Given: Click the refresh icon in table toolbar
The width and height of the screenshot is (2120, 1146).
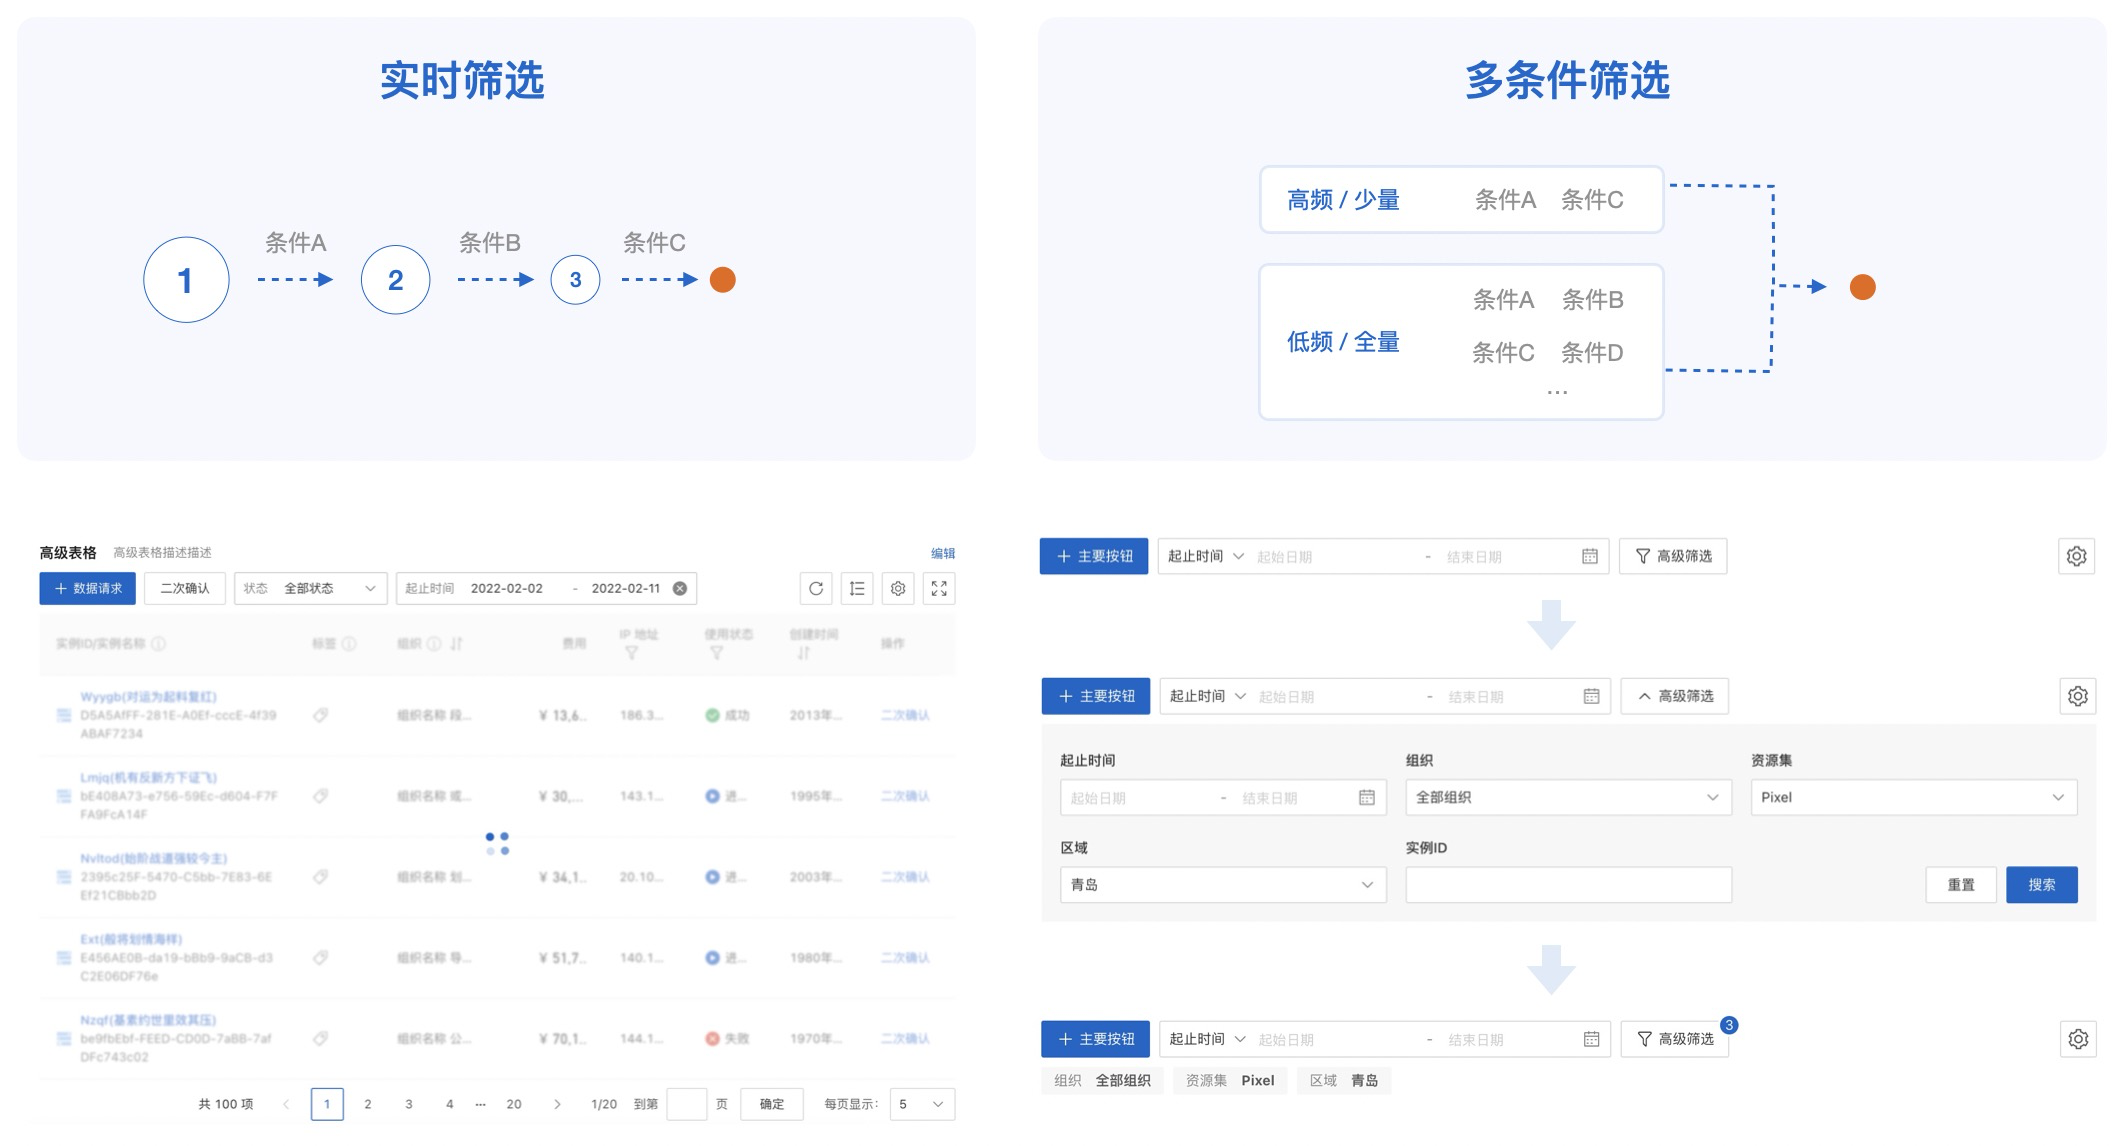Looking at the screenshot, I should pyautogui.click(x=816, y=589).
